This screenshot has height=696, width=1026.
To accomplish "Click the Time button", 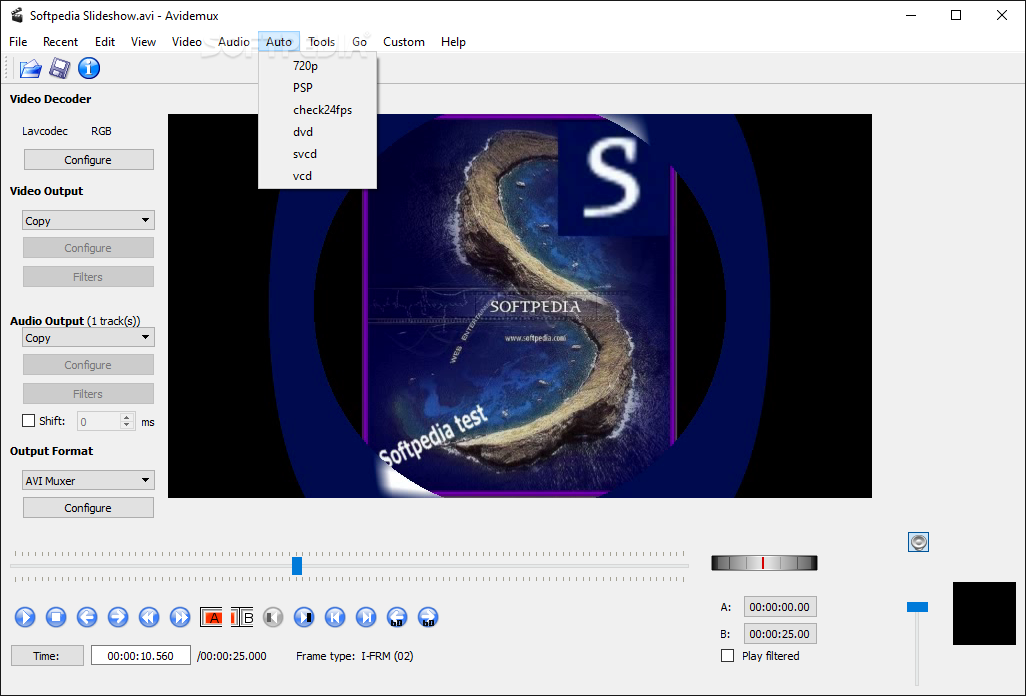I will (47, 655).
